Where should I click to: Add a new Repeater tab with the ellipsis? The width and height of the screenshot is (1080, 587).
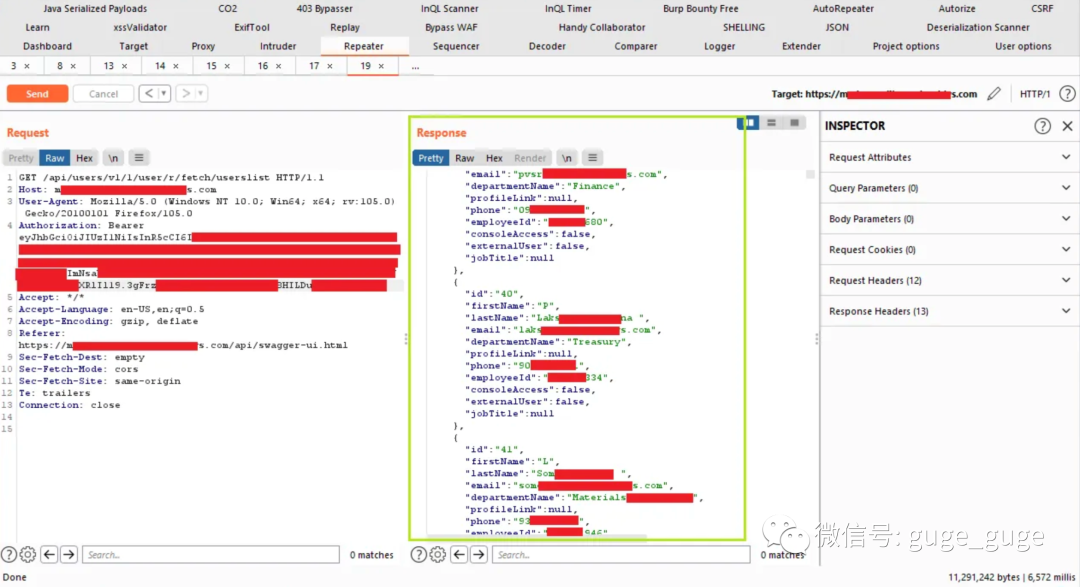[x=415, y=67]
